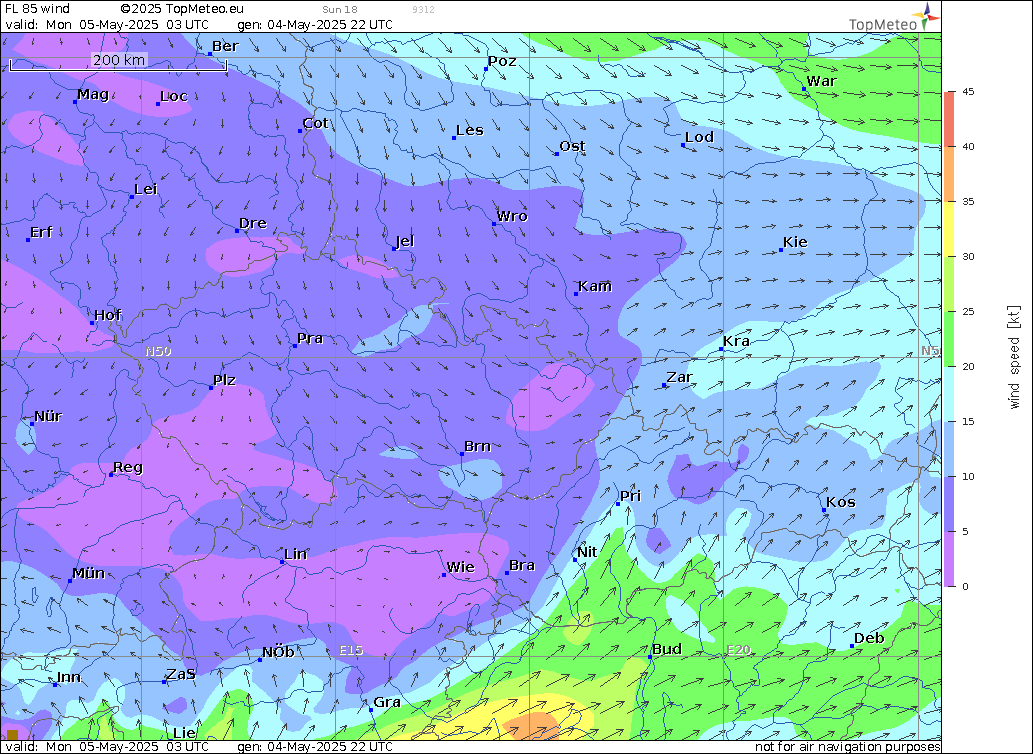Select the 'Nür' city label
The height and width of the screenshot is (754, 1033).
[x=48, y=416]
